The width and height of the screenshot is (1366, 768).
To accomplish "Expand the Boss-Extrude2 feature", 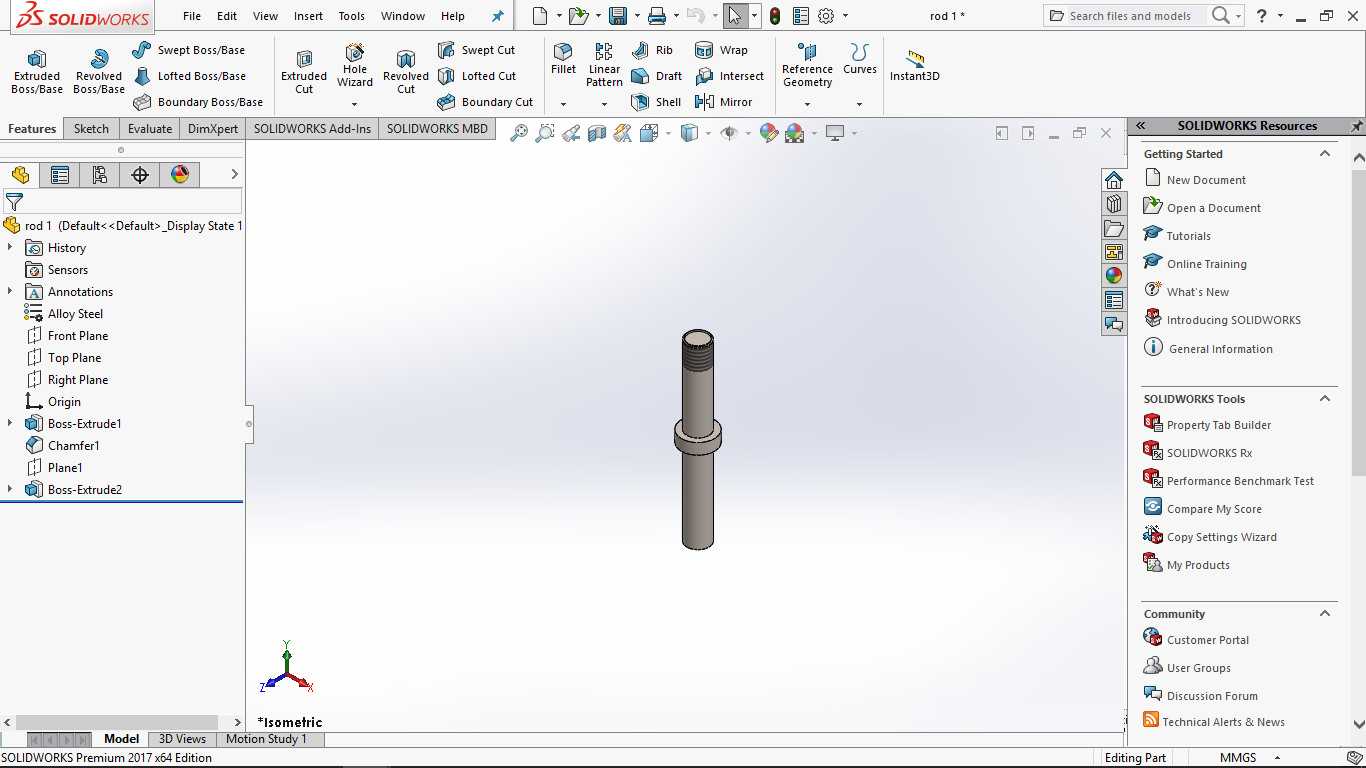I will 10,490.
